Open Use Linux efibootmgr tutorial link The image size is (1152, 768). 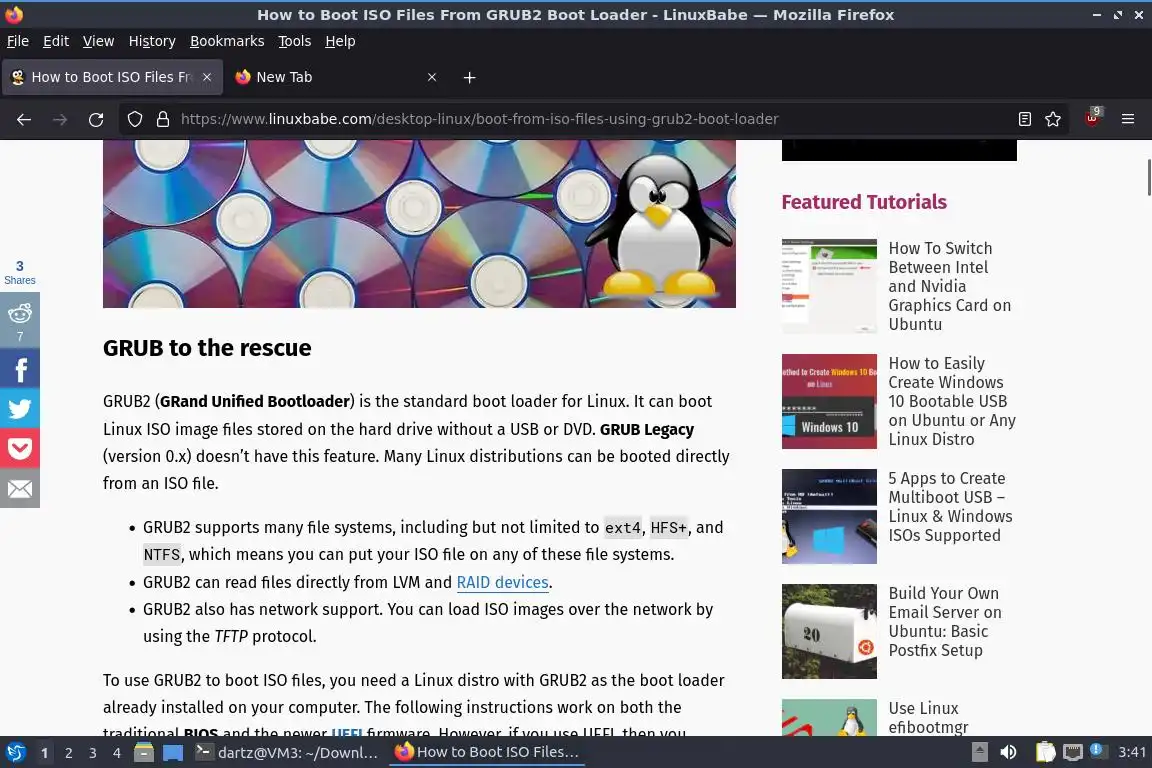(x=929, y=718)
